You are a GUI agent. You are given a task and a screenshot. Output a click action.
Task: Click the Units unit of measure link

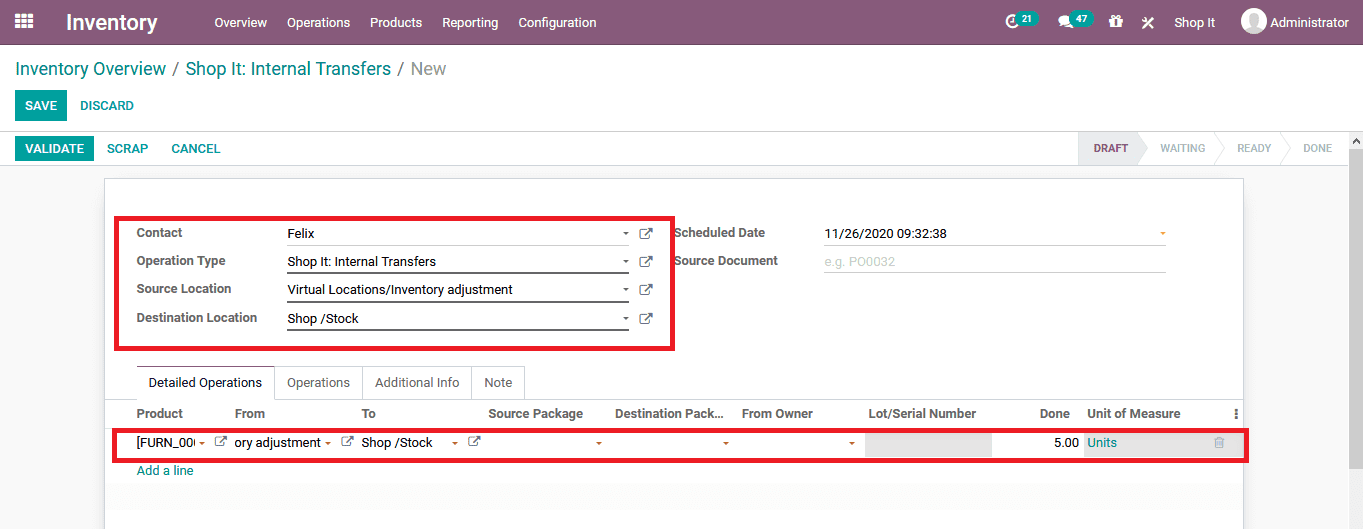tap(1102, 443)
